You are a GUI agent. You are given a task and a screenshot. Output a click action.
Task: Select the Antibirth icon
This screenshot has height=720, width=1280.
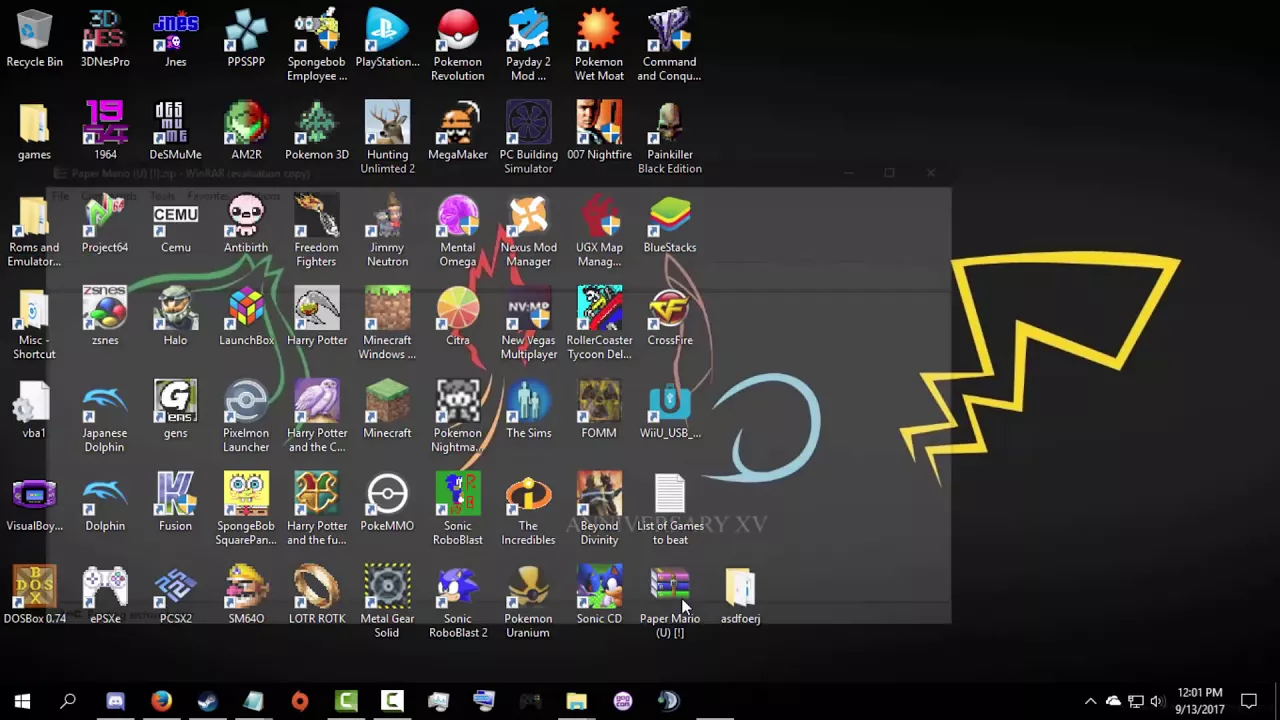coord(246,225)
